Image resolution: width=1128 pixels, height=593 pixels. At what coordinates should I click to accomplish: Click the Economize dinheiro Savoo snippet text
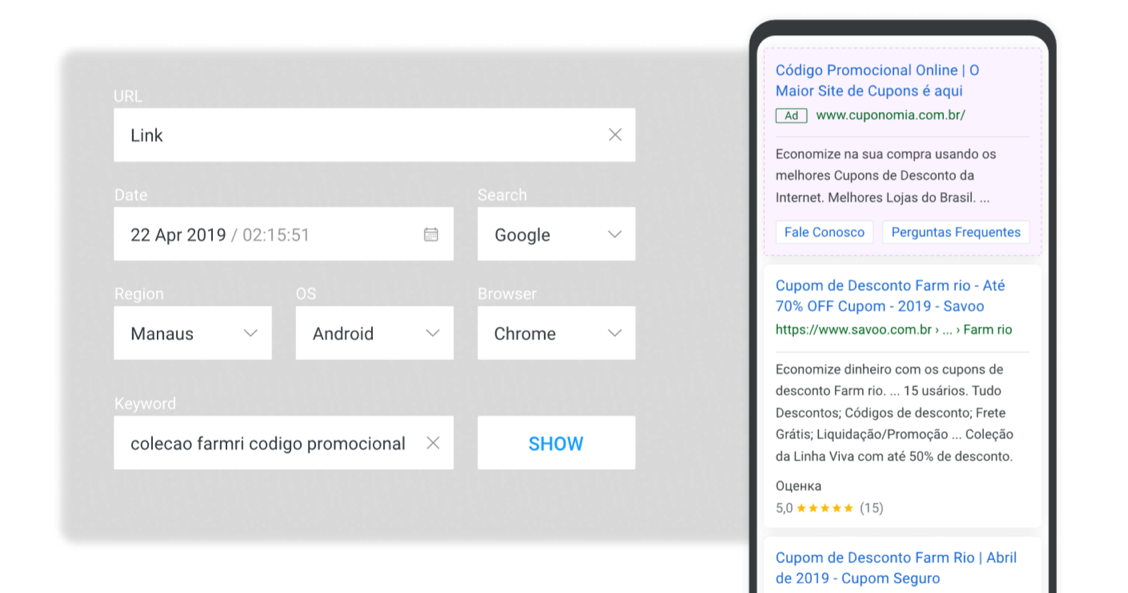point(894,412)
